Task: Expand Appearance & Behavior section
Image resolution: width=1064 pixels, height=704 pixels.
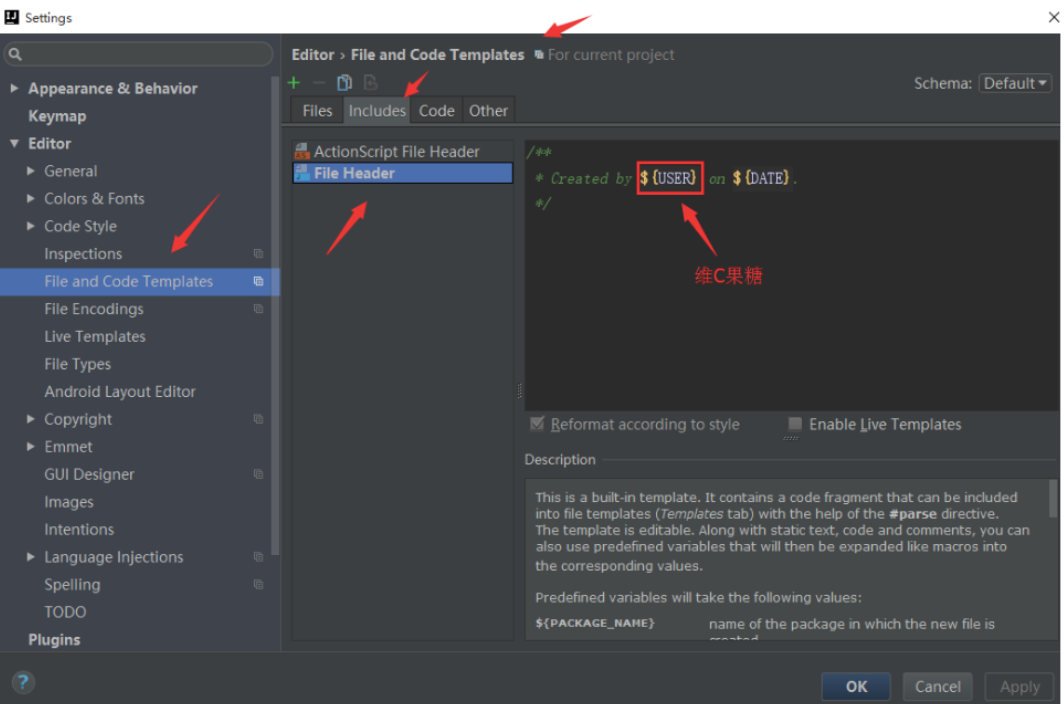Action: tap(14, 88)
